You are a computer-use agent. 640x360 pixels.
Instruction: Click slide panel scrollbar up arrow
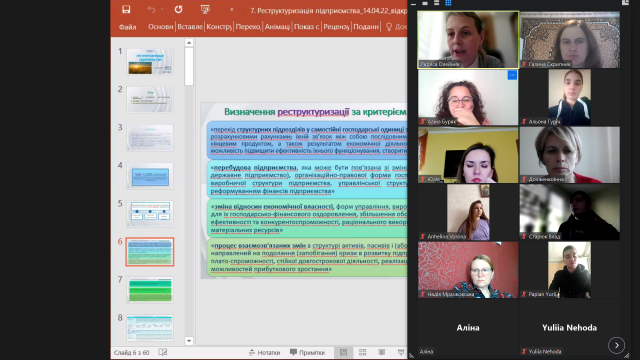pos(189,42)
